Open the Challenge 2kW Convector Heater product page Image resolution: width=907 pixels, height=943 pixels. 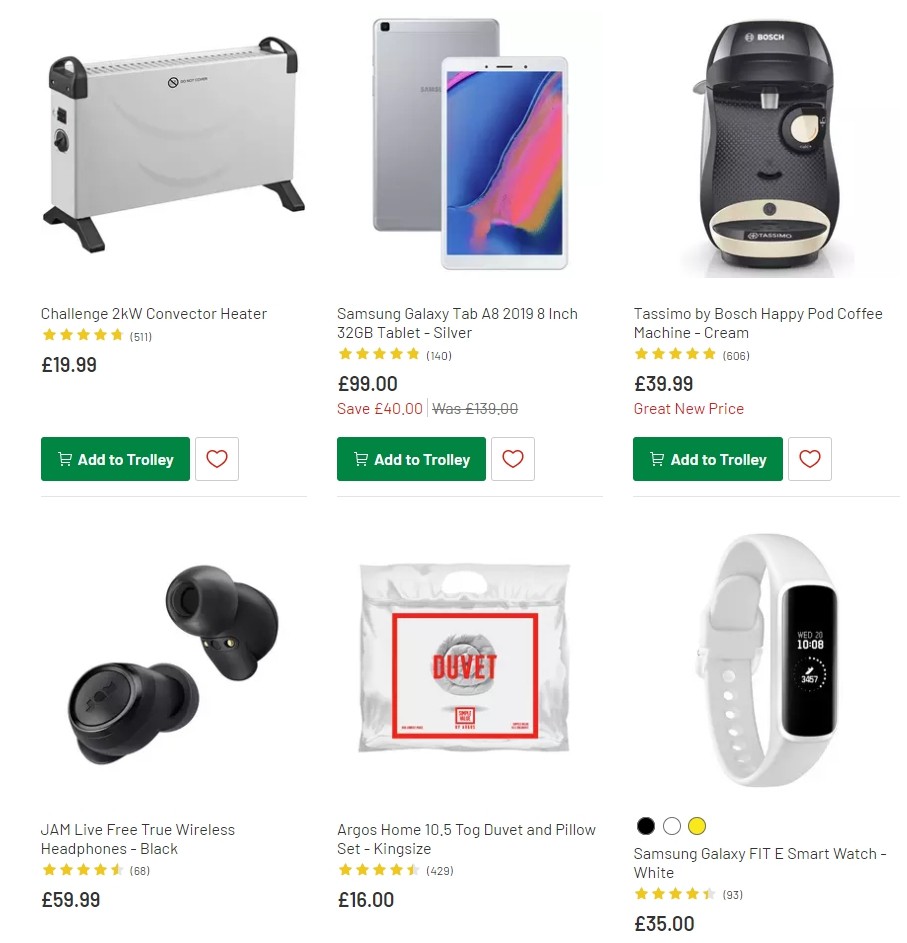point(153,313)
